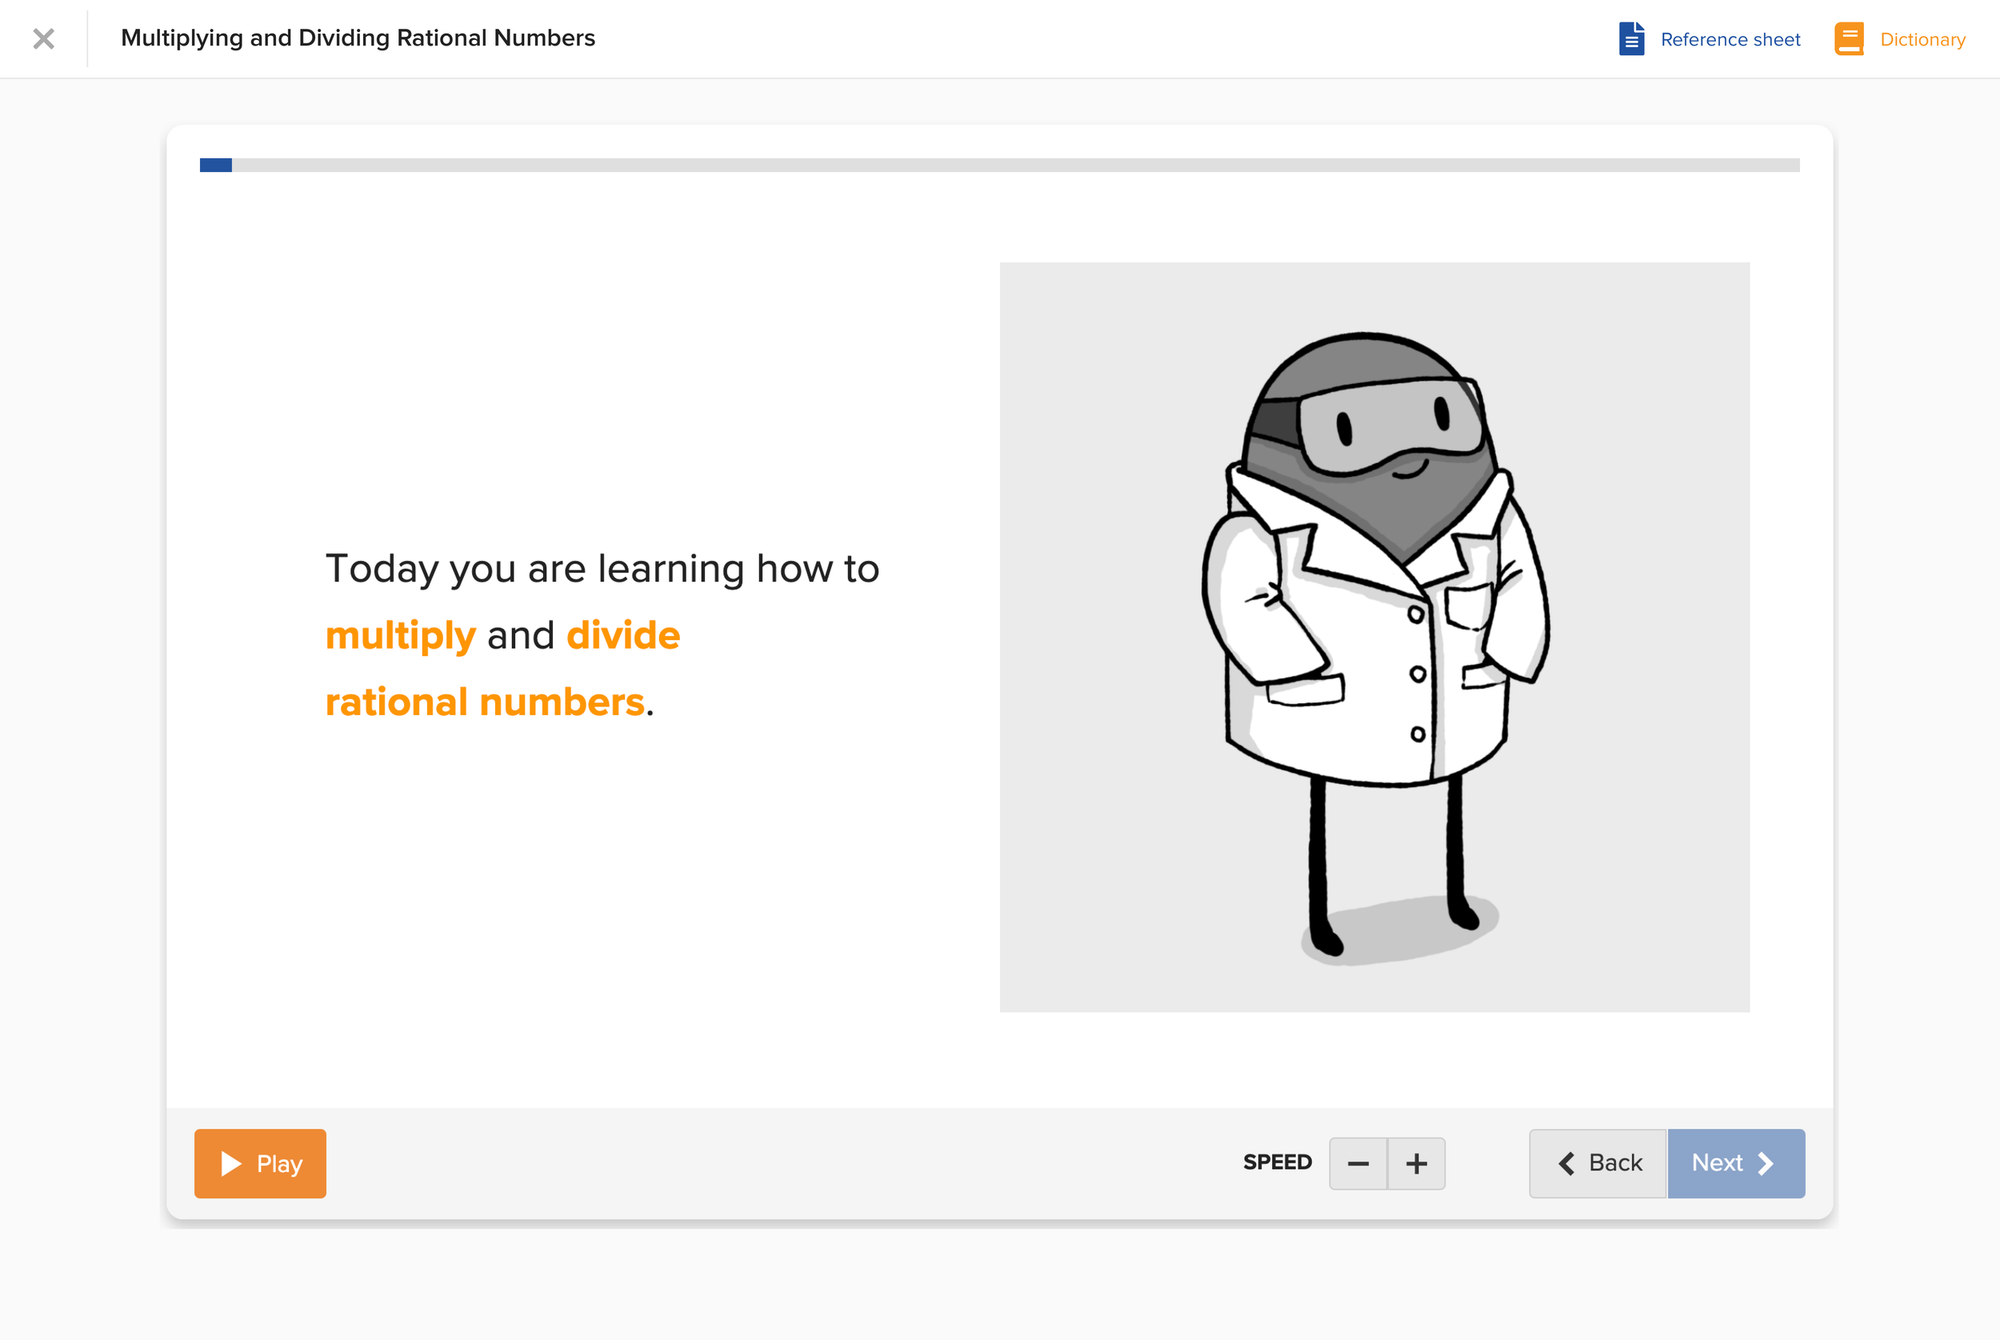Click the right chevron on Next
The width and height of the screenshot is (2000, 1340).
tap(1766, 1163)
